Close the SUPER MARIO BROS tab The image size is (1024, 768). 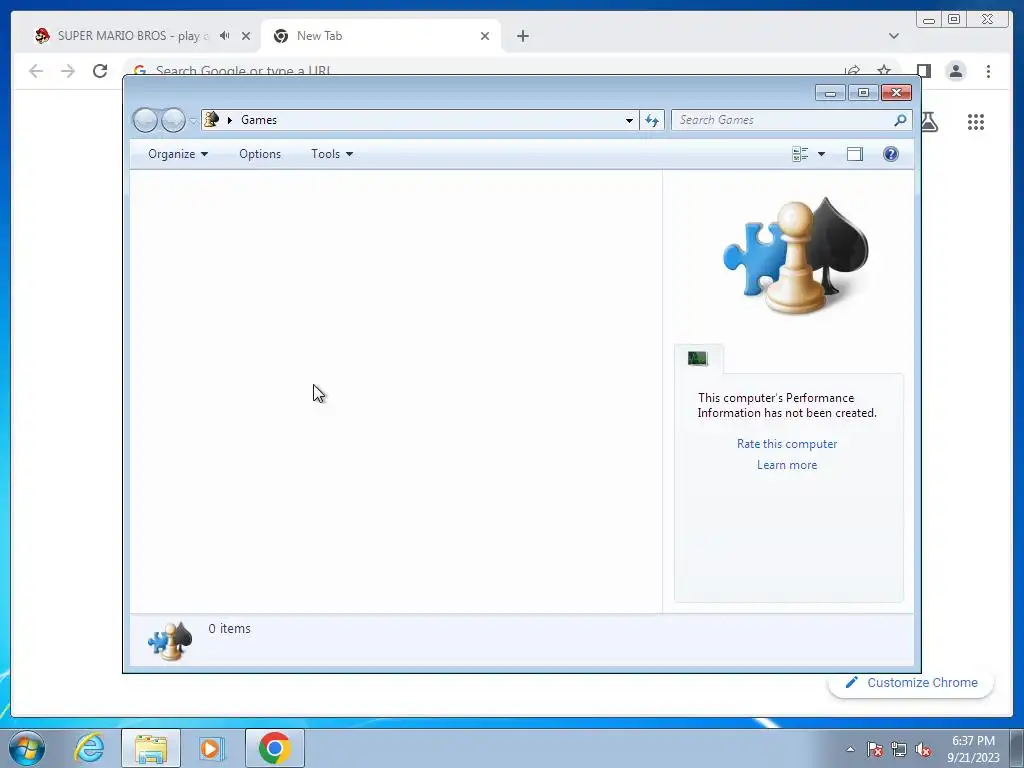coord(246,36)
